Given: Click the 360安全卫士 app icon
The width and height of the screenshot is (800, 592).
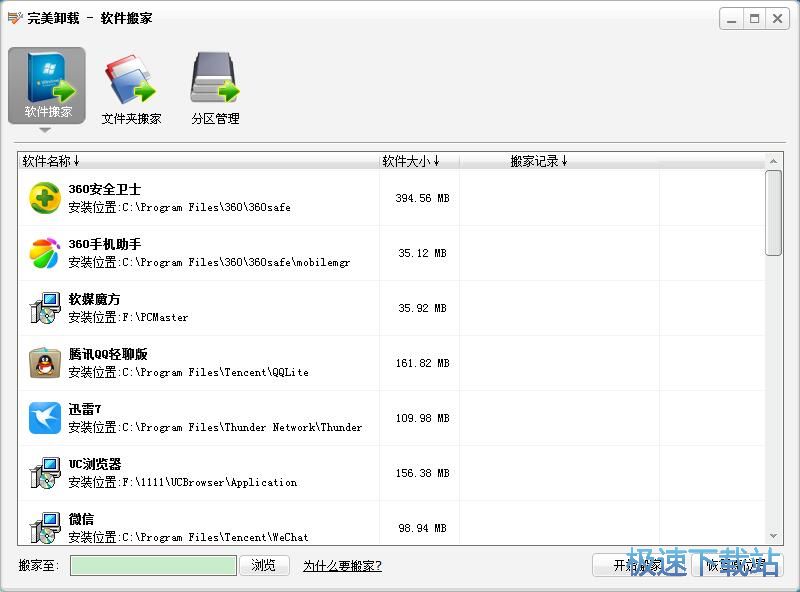Looking at the screenshot, I should point(45,198).
